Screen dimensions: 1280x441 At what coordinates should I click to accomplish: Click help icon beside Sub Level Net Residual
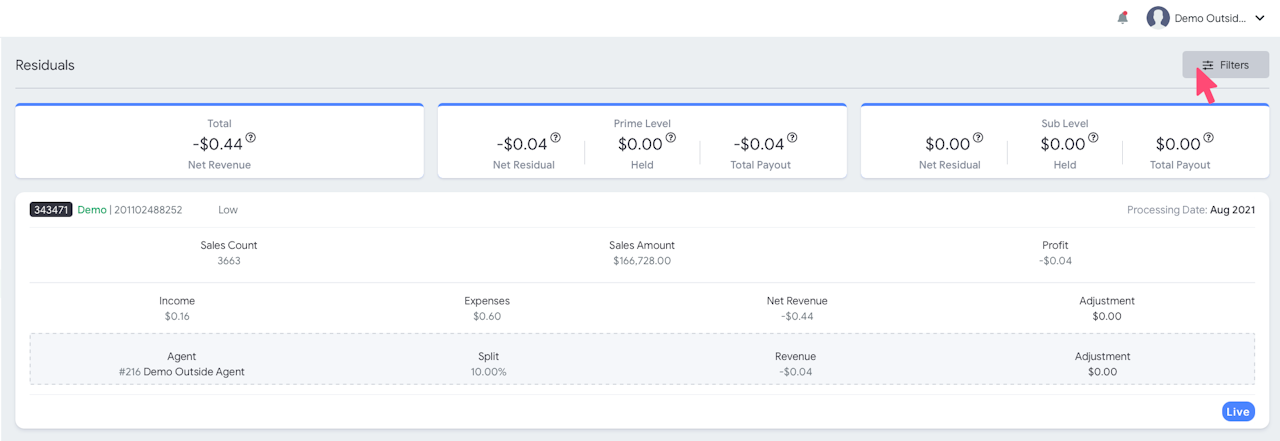pos(978,138)
